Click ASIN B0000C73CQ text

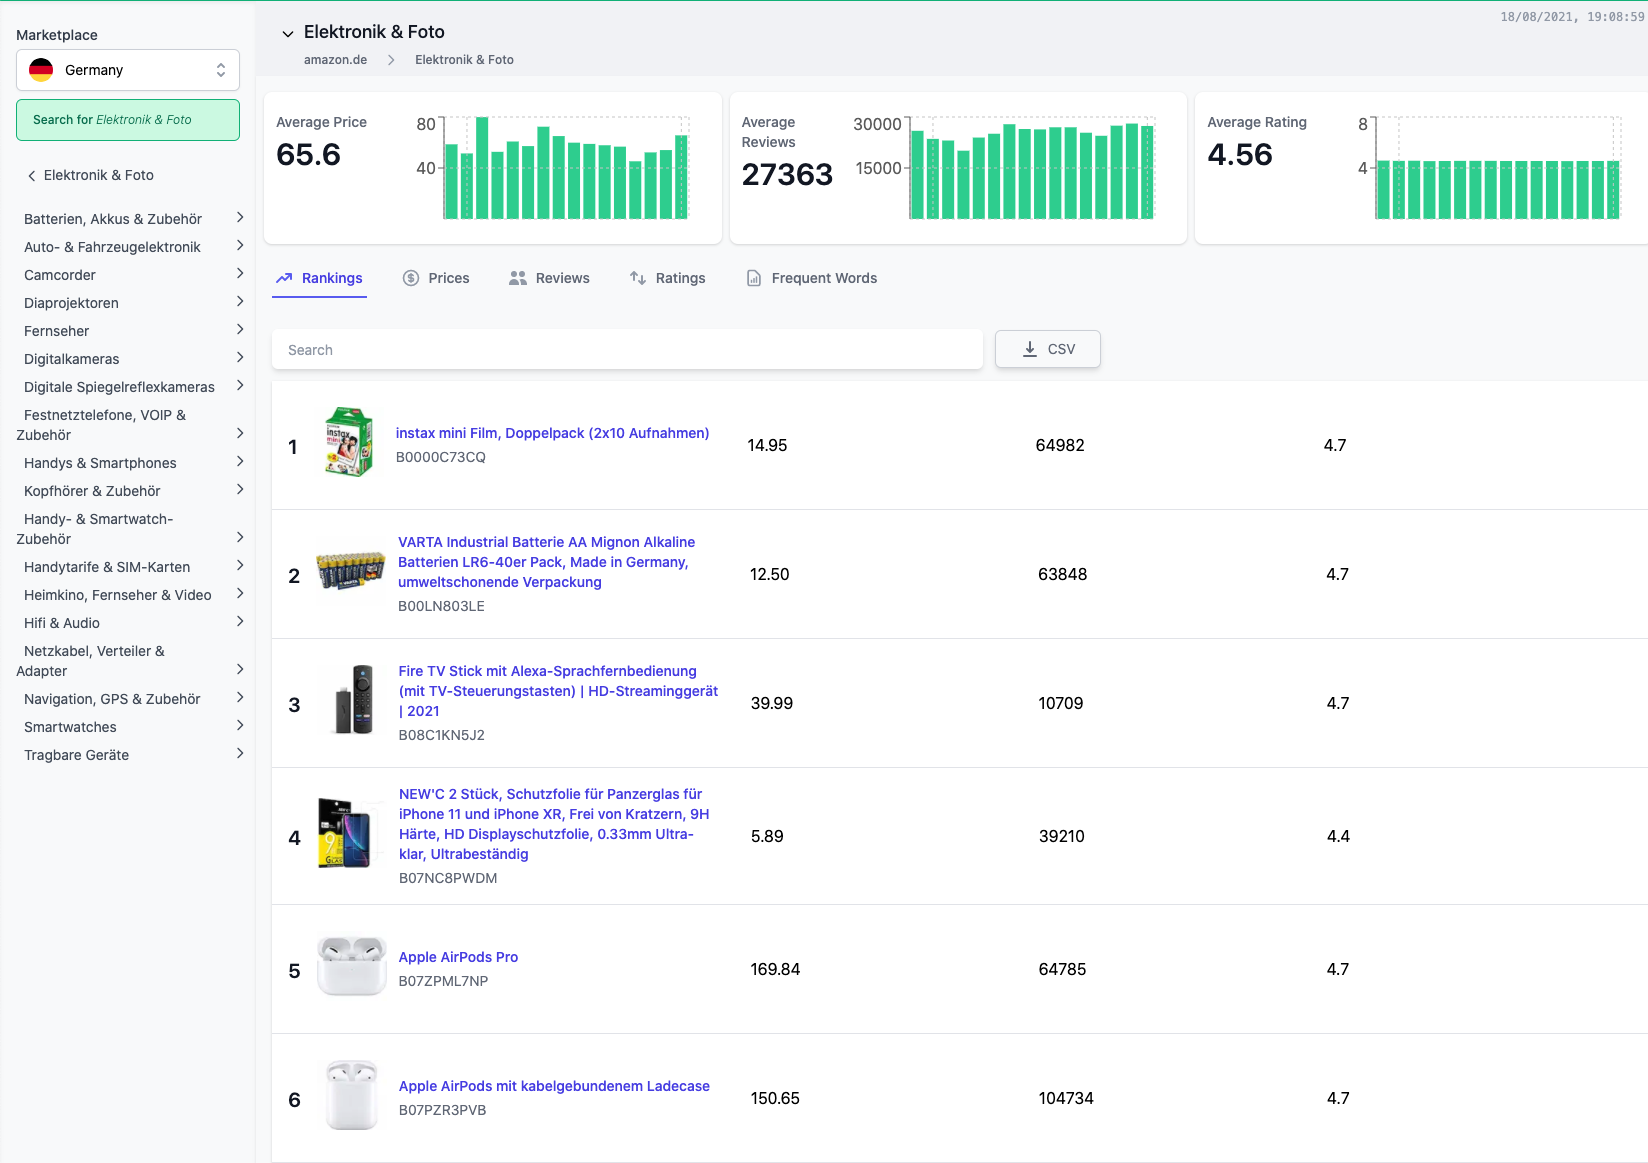point(441,457)
